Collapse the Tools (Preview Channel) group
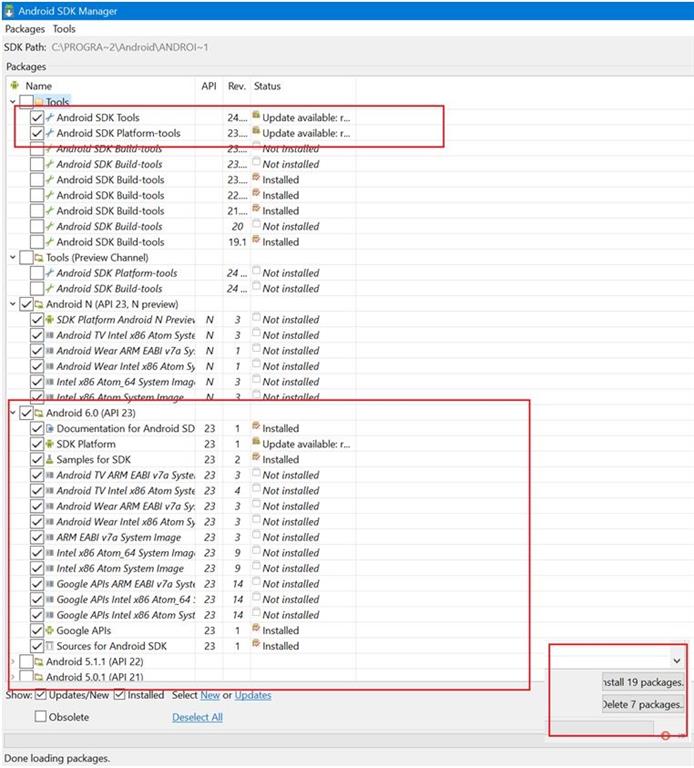The height and width of the screenshot is (768, 694). click(13, 258)
